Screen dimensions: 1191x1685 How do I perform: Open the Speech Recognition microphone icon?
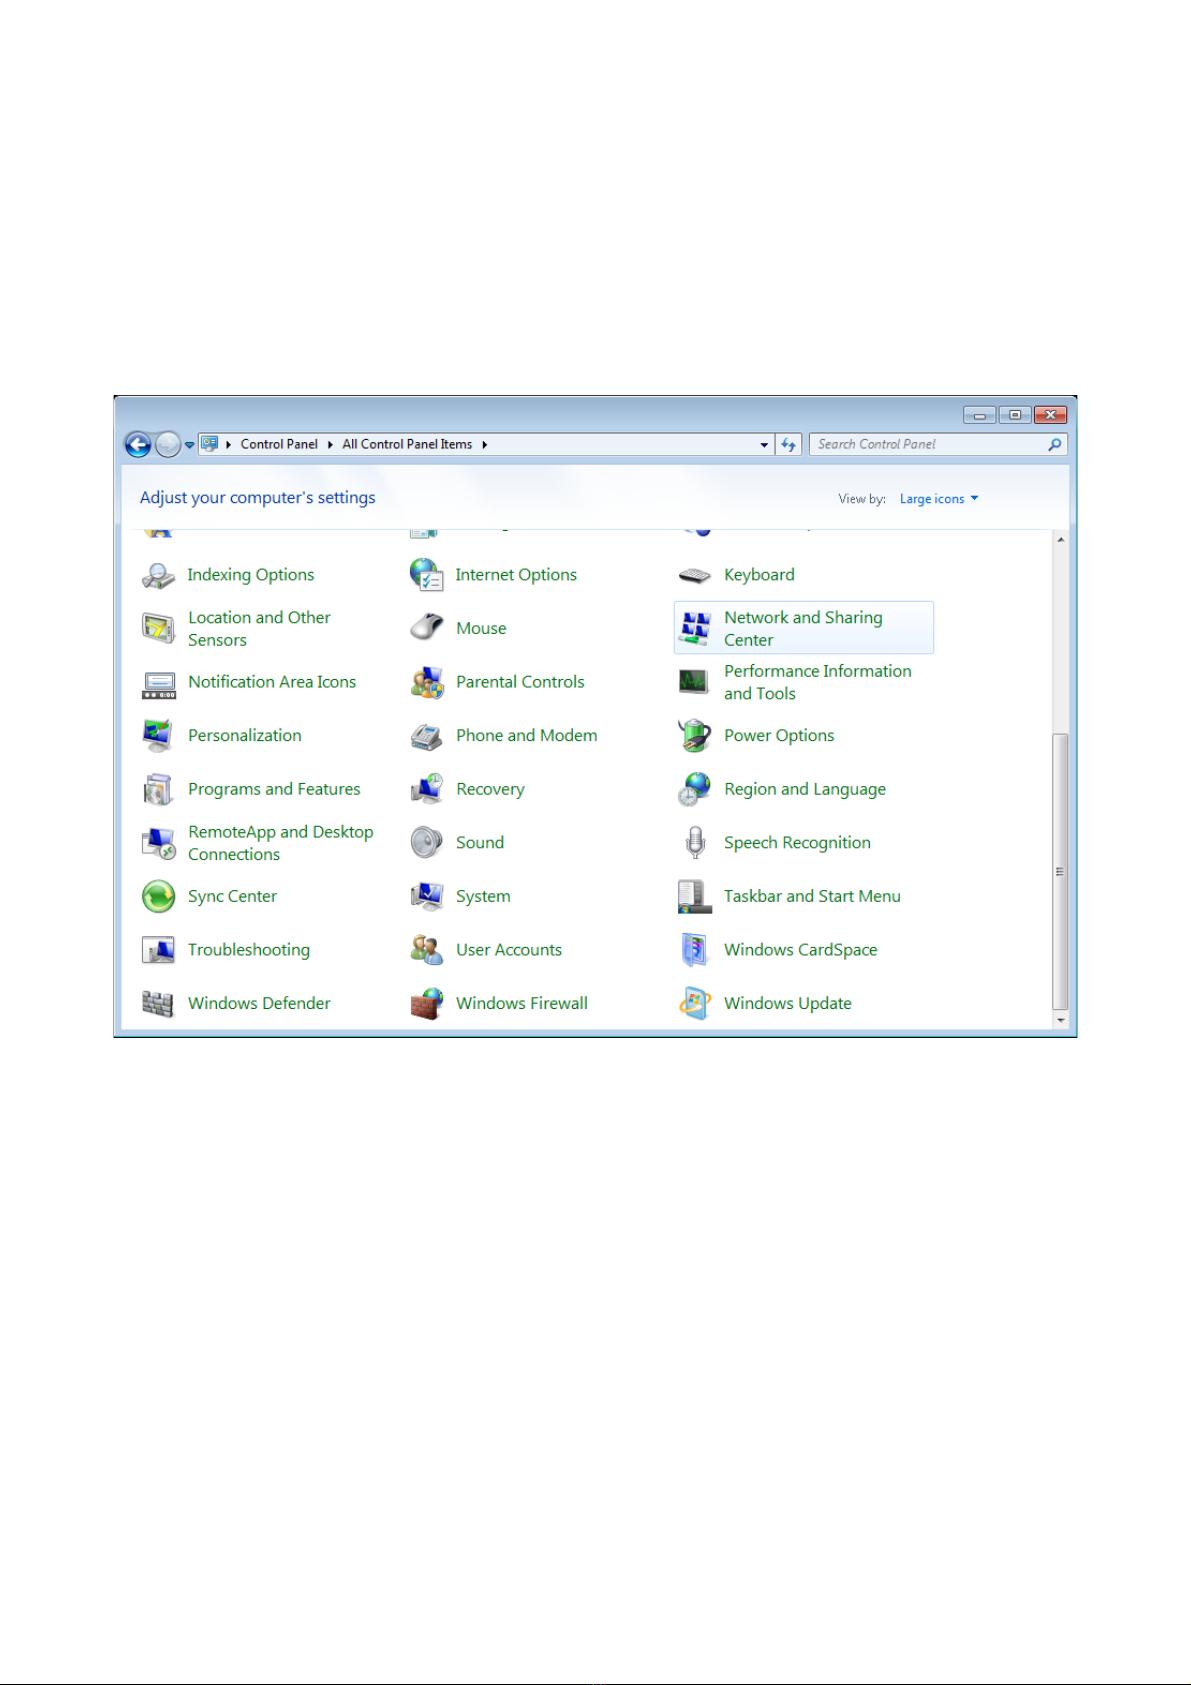coord(695,843)
